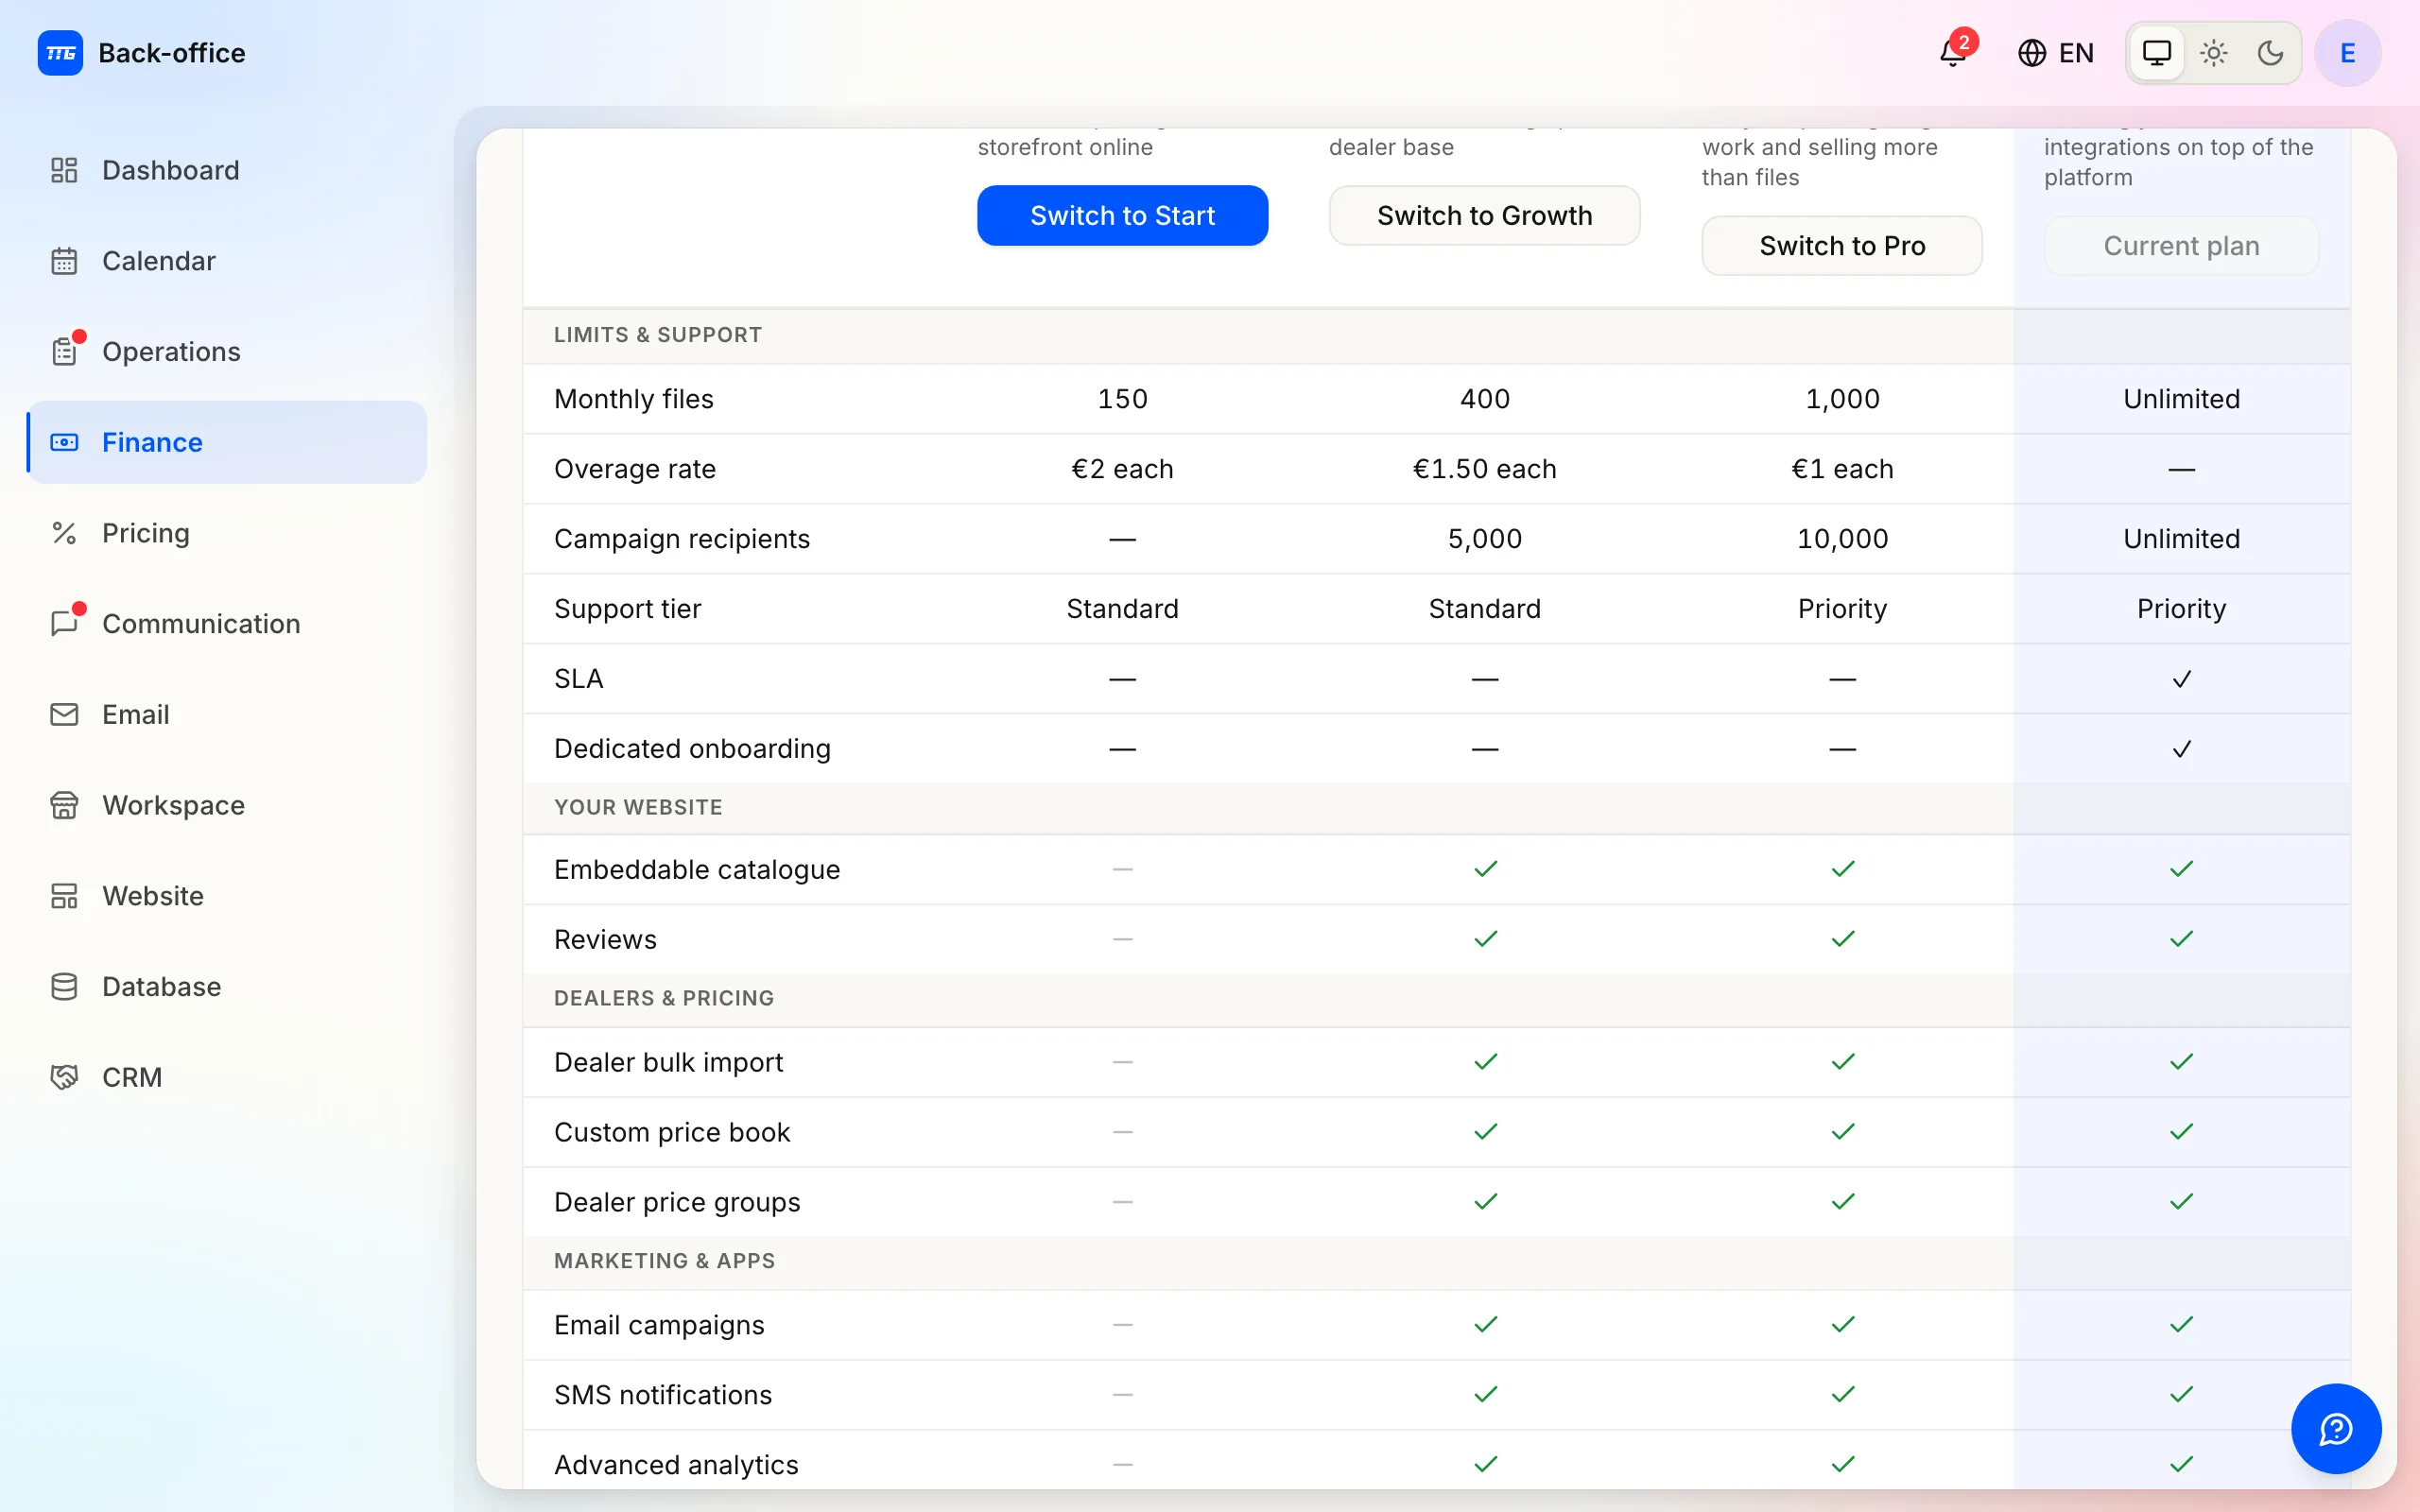The height and width of the screenshot is (1512, 2420).
Task: Click the Communication chat bubble icon
Action: [64, 624]
